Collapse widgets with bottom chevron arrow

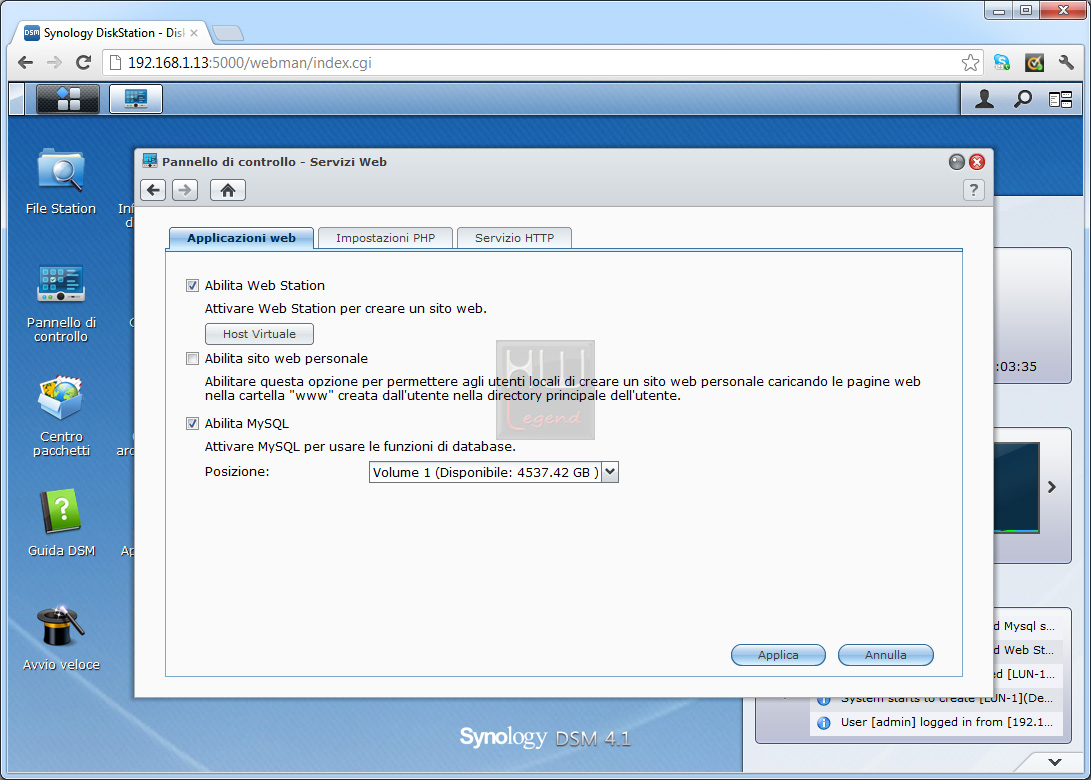[1055, 762]
